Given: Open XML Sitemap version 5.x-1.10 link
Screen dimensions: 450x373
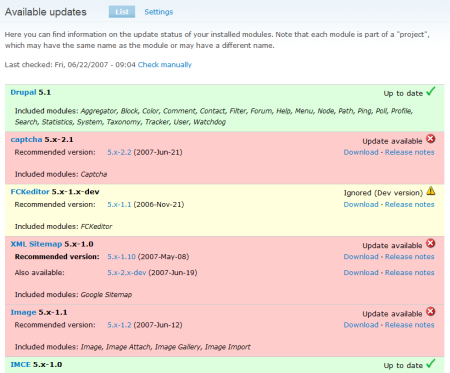Looking at the screenshot, I should pyautogui.click(x=121, y=257).
